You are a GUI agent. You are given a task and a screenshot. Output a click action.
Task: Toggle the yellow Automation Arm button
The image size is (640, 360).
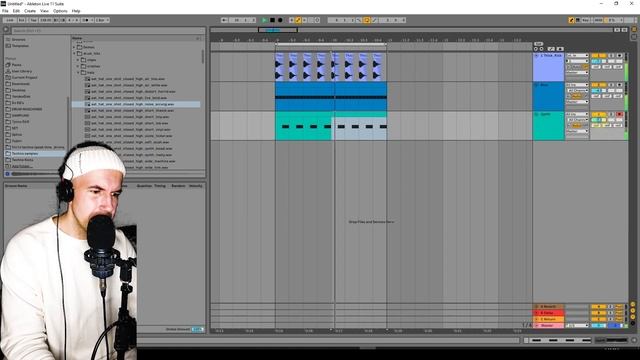[298, 20]
